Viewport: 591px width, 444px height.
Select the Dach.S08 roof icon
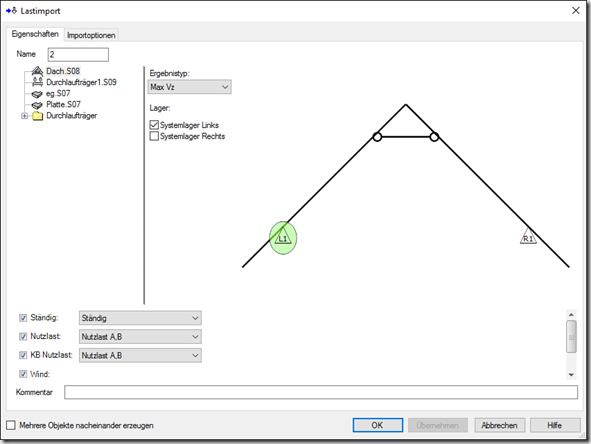37,71
